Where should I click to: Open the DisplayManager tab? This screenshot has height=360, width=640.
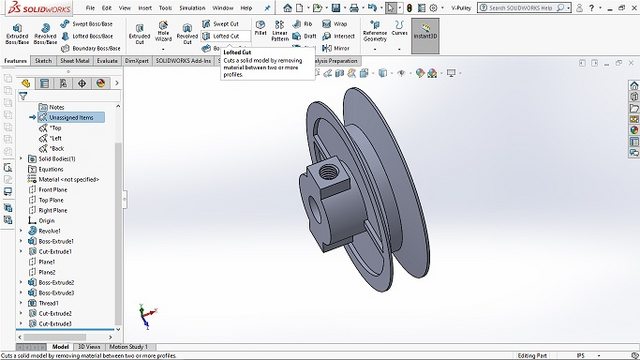[101, 83]
